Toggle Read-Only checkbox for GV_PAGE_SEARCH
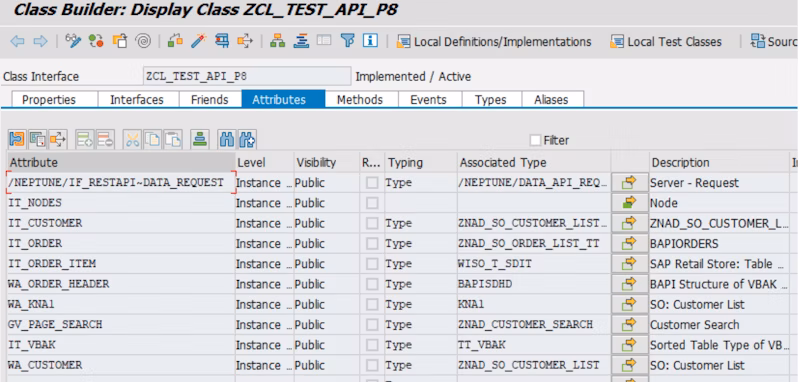This screenshot has height=382, width=800. point(372,324)
